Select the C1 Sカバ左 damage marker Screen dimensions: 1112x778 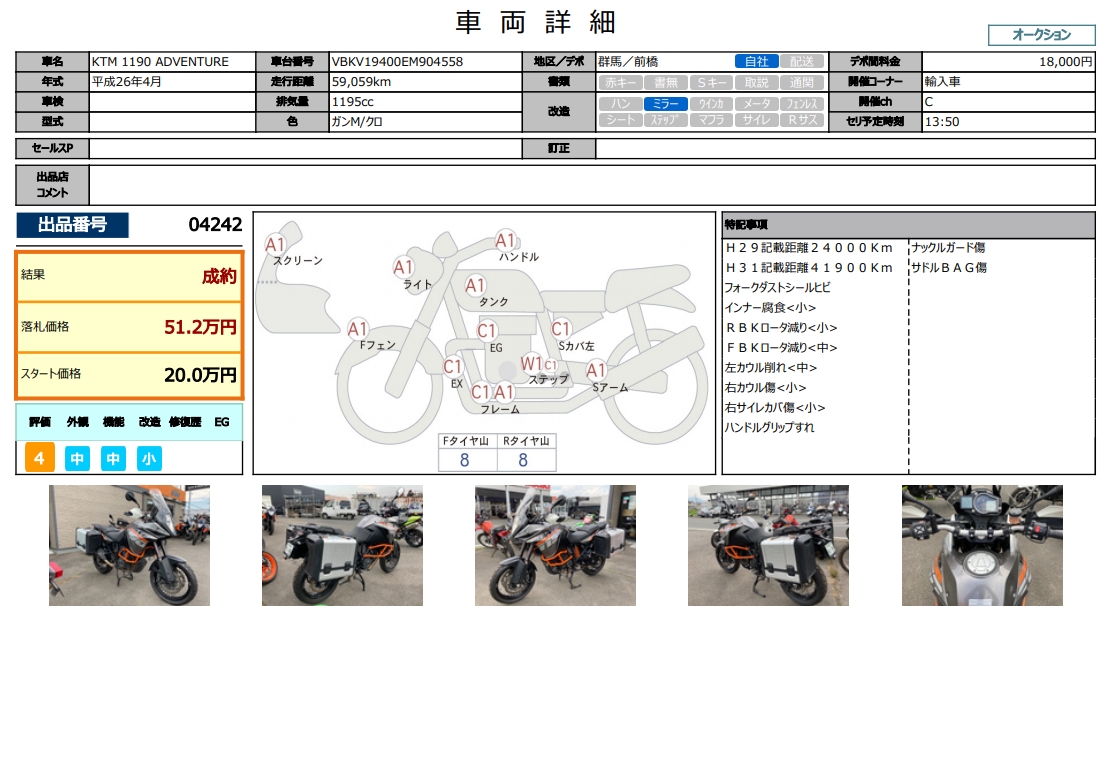[561, 328]
